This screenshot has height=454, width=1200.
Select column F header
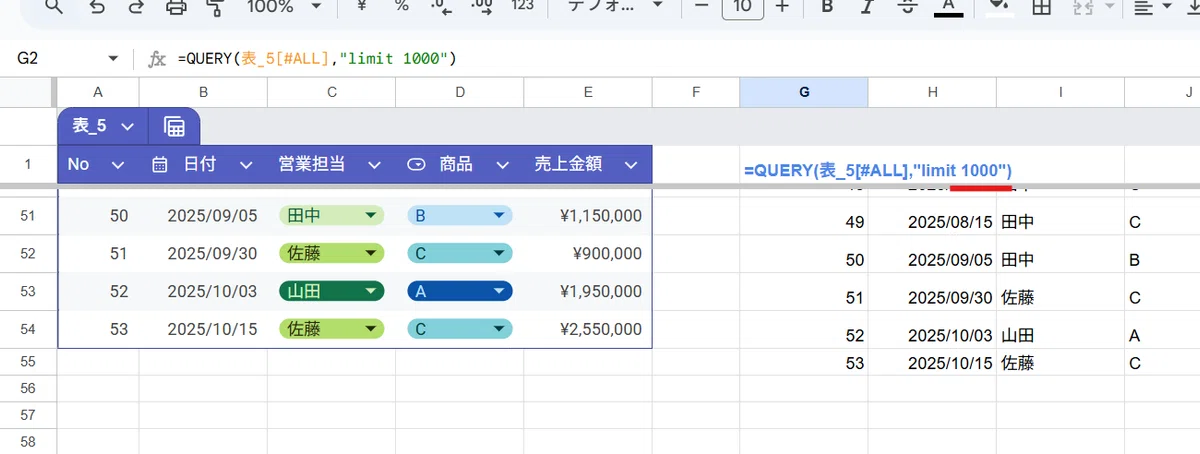(x=696, y=92)
